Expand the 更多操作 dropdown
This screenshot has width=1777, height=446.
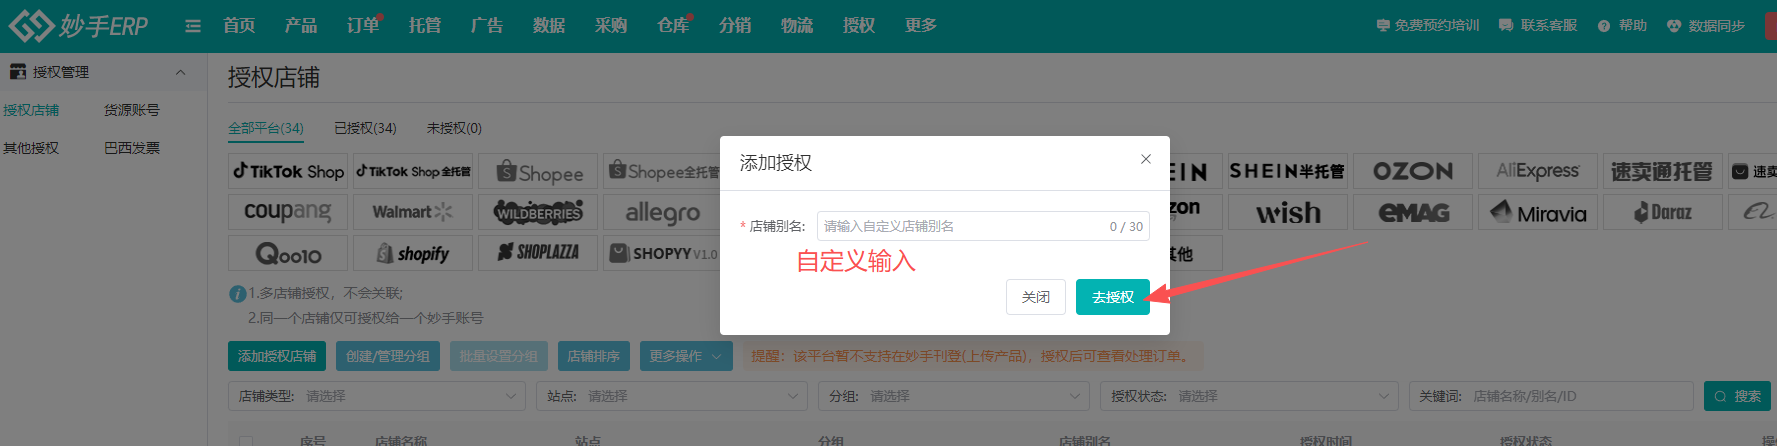click(x=686, y=356)
